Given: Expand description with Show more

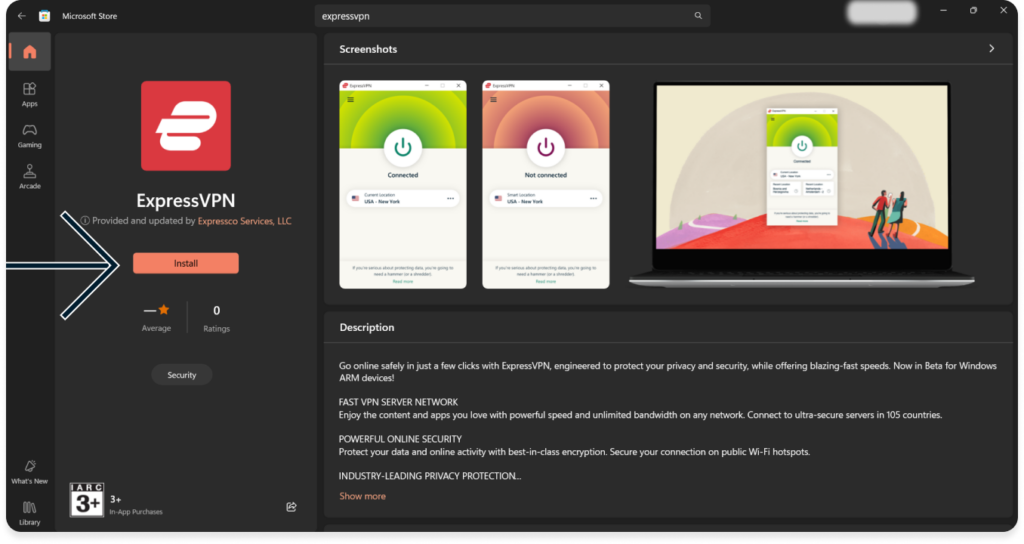Looking at the screenshot, I should (362, 496).
